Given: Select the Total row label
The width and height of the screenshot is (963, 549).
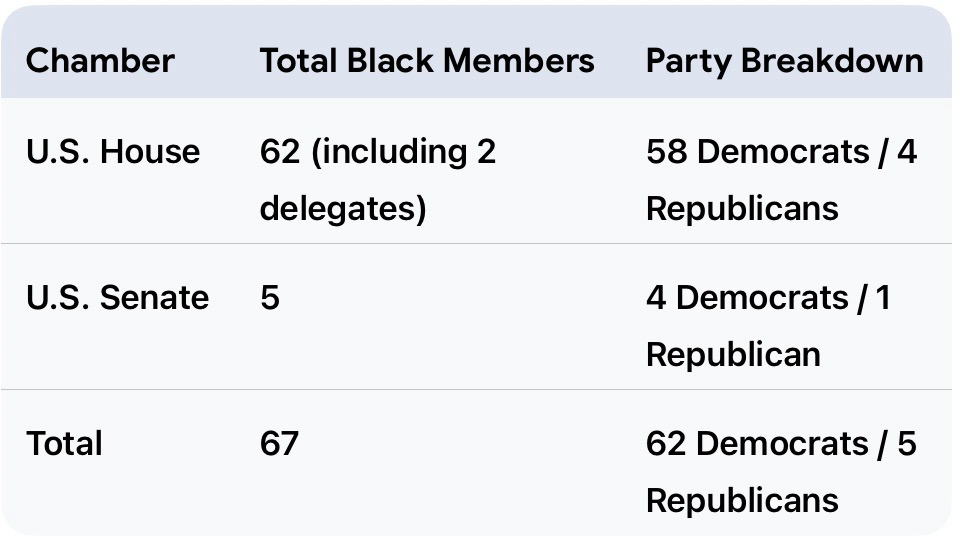Looking at the screenshot, I should (x=64, y=443).
